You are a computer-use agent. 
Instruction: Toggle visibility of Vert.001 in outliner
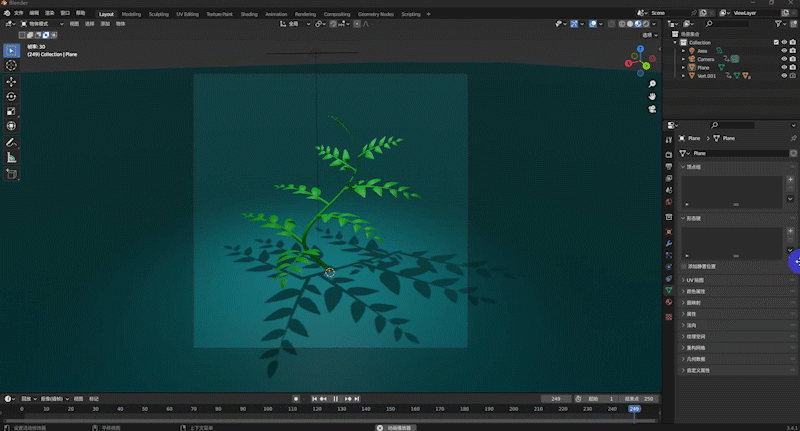(x=783, y=75)
